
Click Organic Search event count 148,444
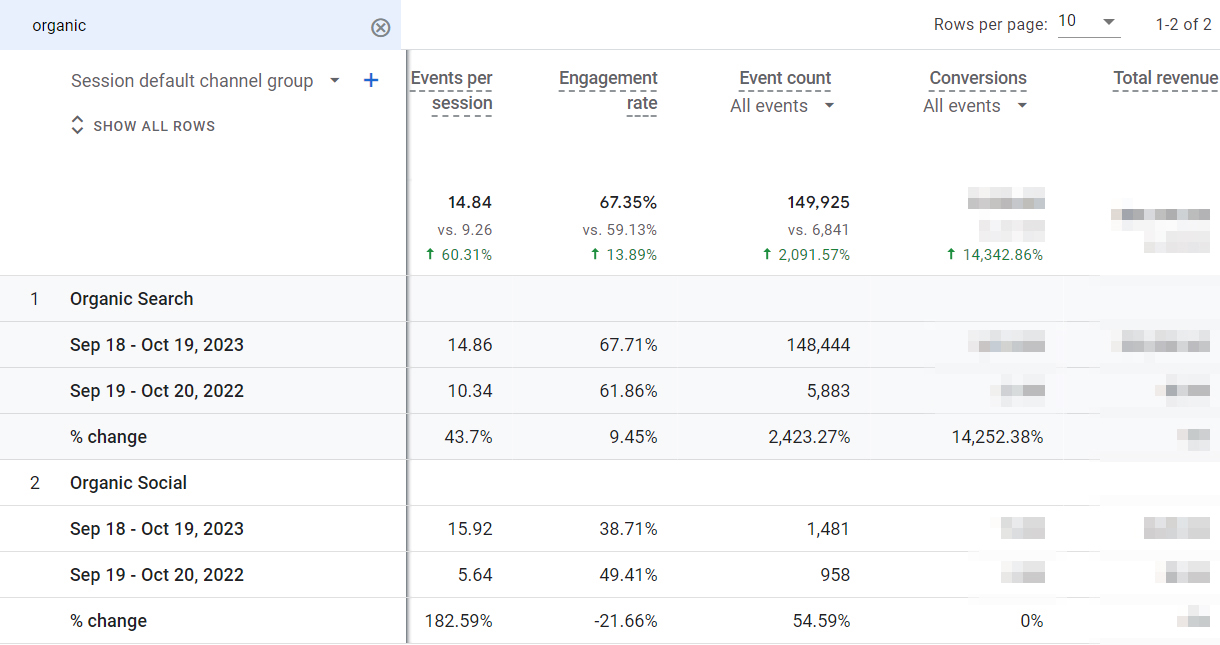click(x=818, y=345)
